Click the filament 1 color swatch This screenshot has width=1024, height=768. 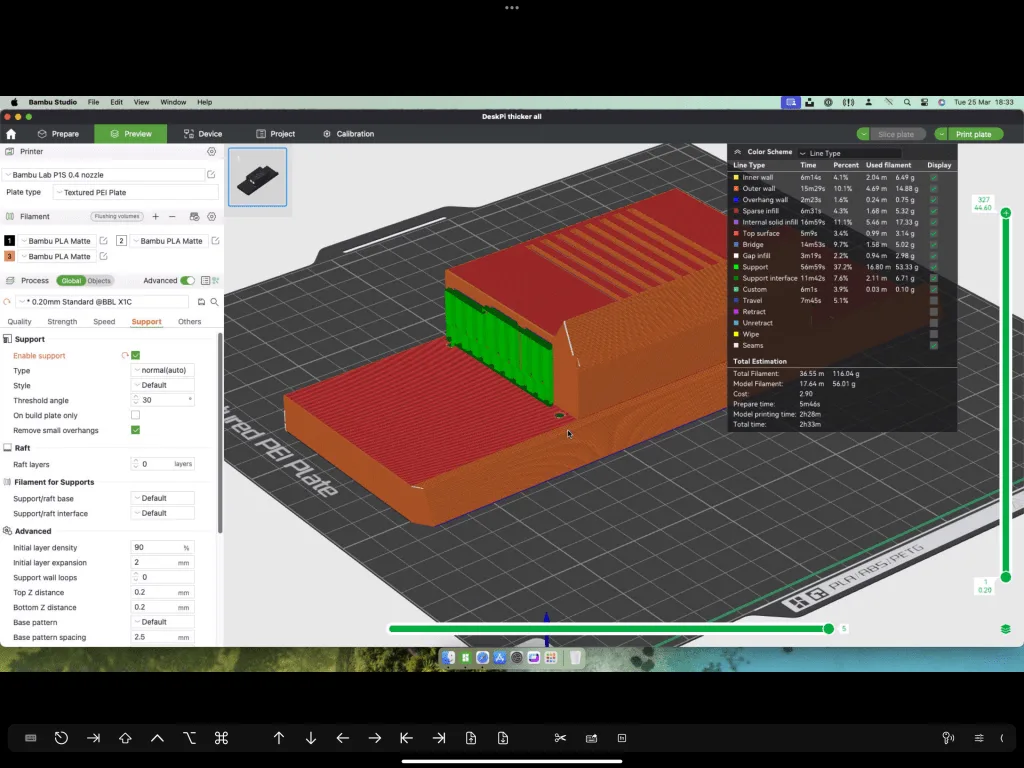(9, 240)
